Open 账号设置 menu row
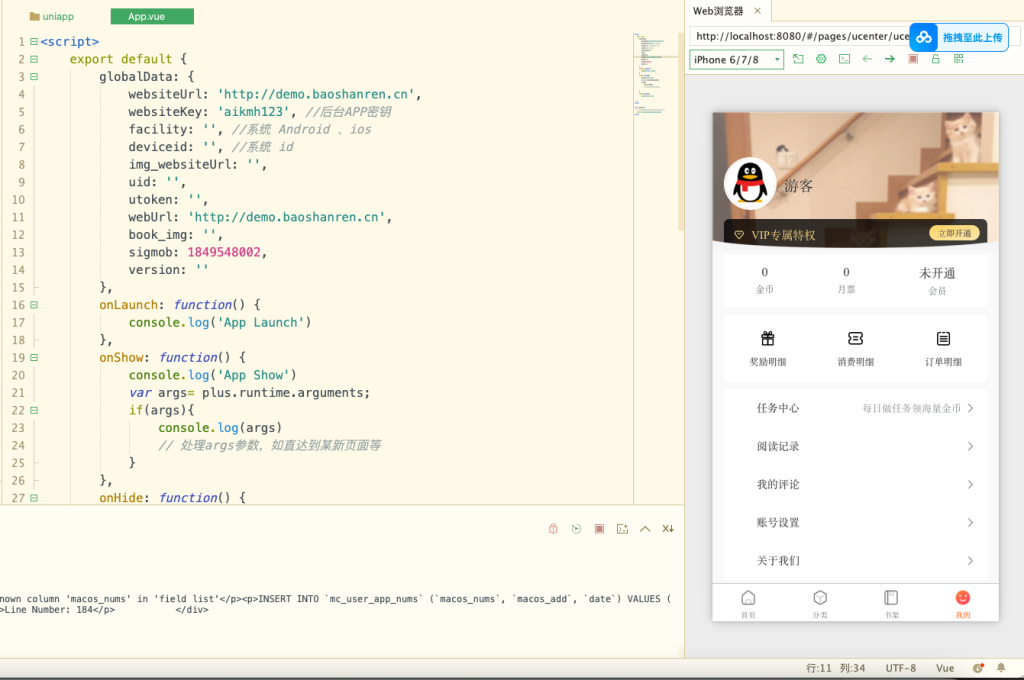 (856, 523)
